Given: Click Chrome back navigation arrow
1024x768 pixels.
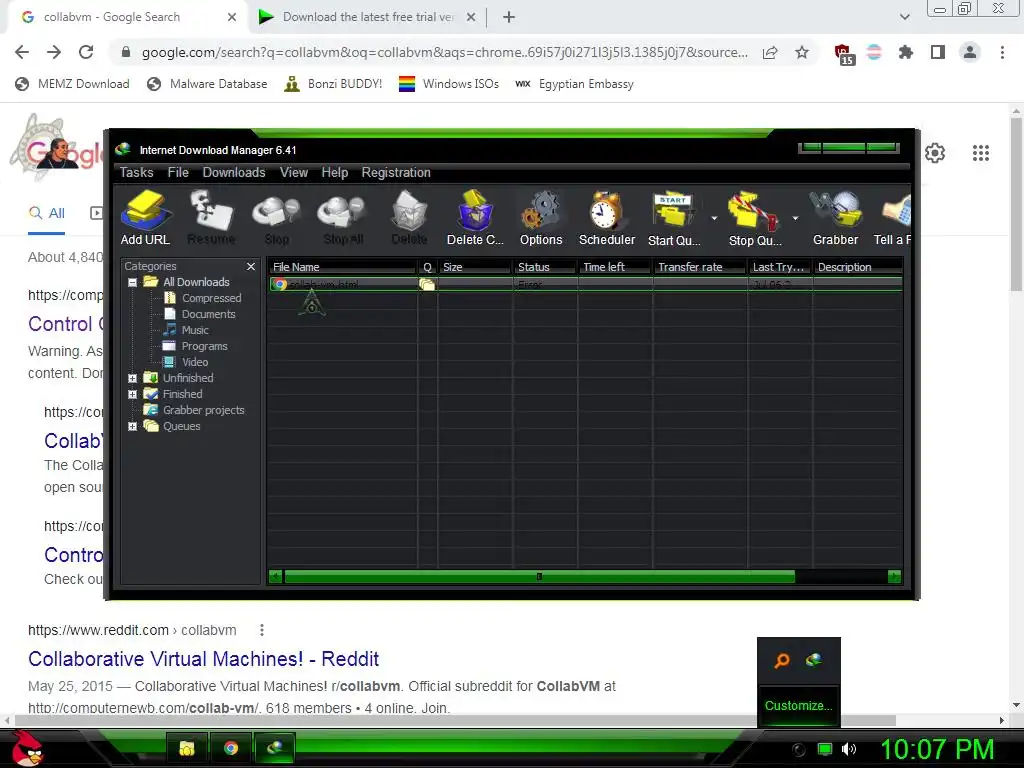Looking at the screenshot, I should pos(22,52).
